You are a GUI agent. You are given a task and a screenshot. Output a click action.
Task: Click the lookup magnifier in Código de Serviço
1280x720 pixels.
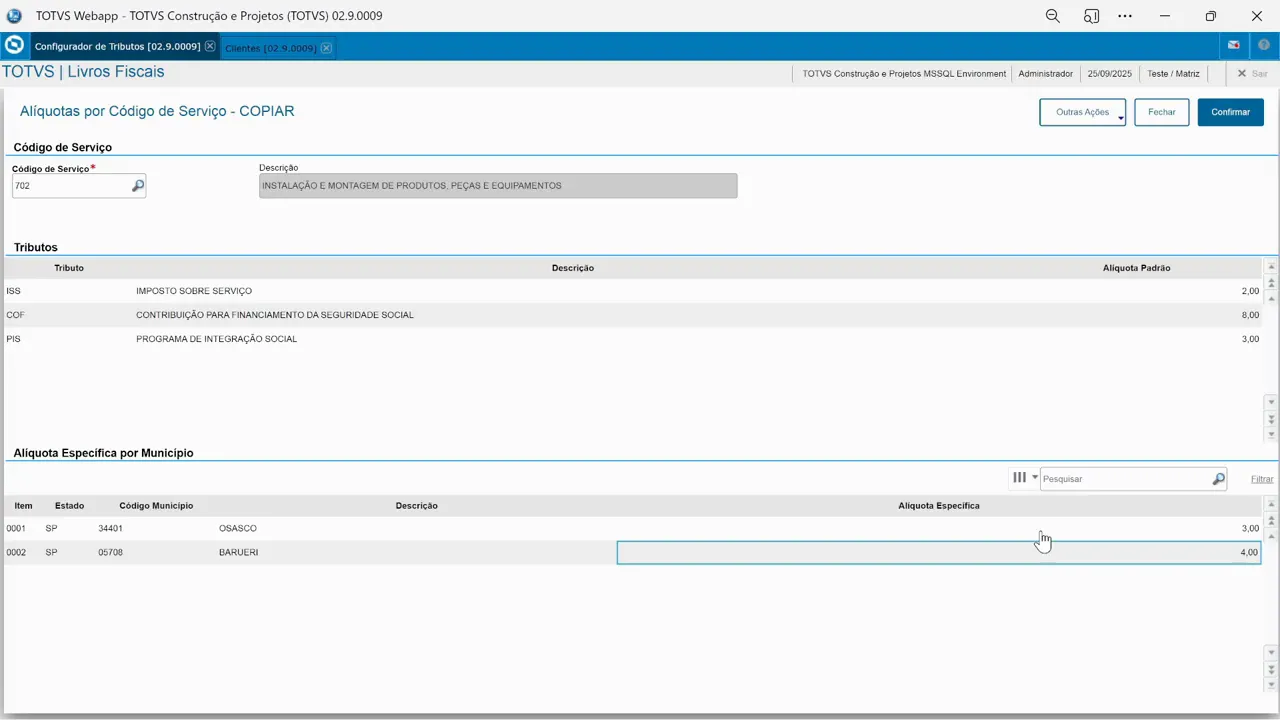coord(138,186)
